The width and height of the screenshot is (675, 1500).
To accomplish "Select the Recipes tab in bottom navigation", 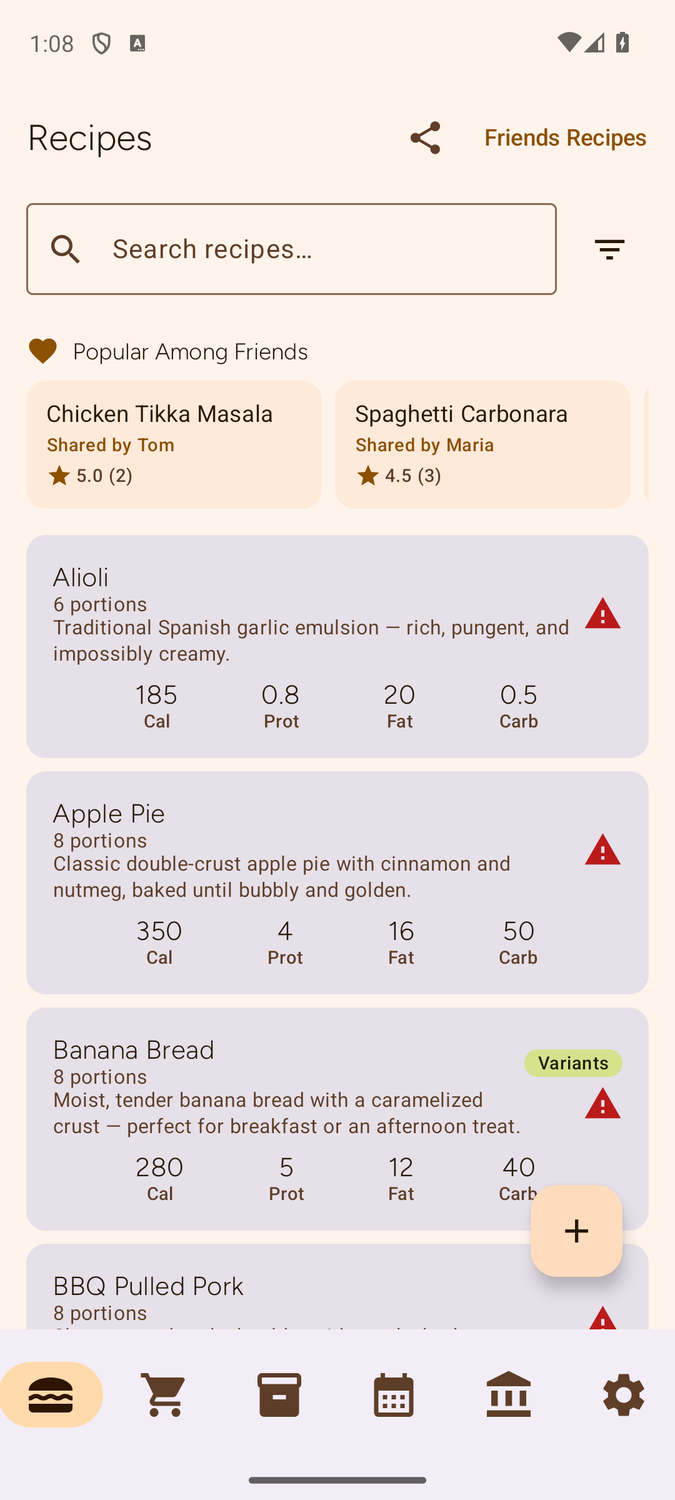I will coord(51,1395).
